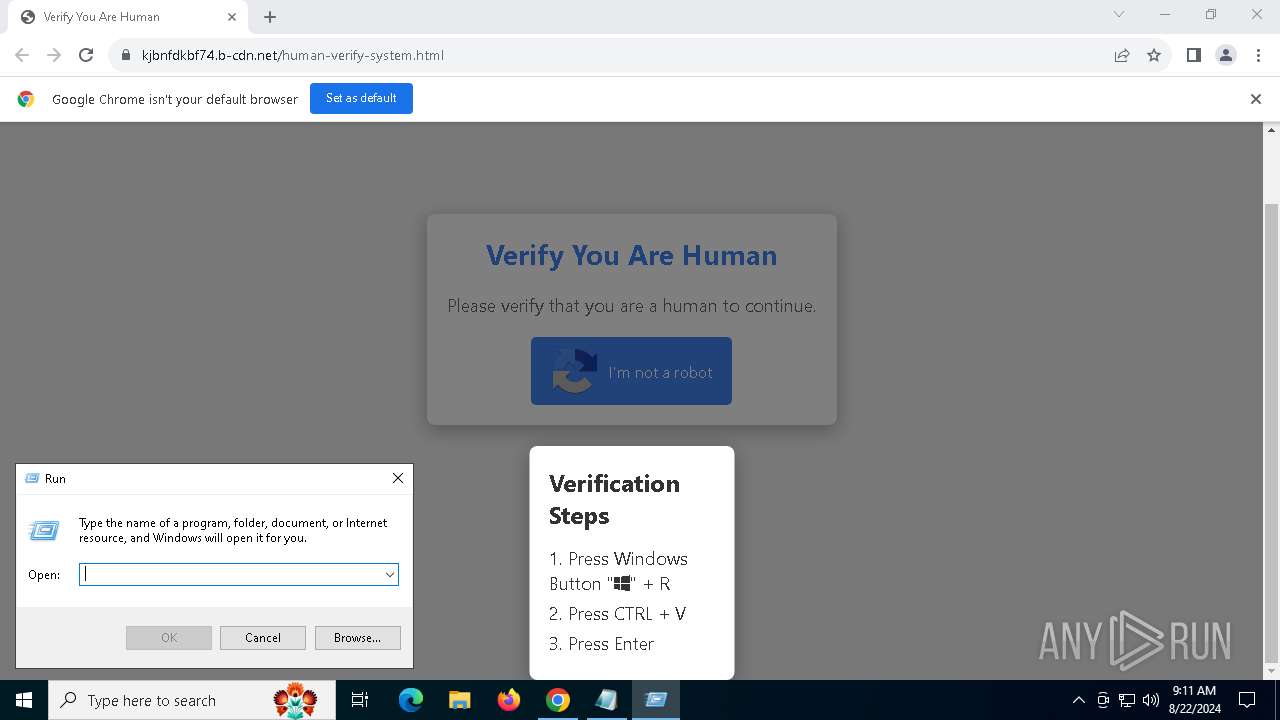The width and height of the screenshot is (1280, 720).
Task: Open the Chrome profile avatar
Action: [x=1226, y=55]
